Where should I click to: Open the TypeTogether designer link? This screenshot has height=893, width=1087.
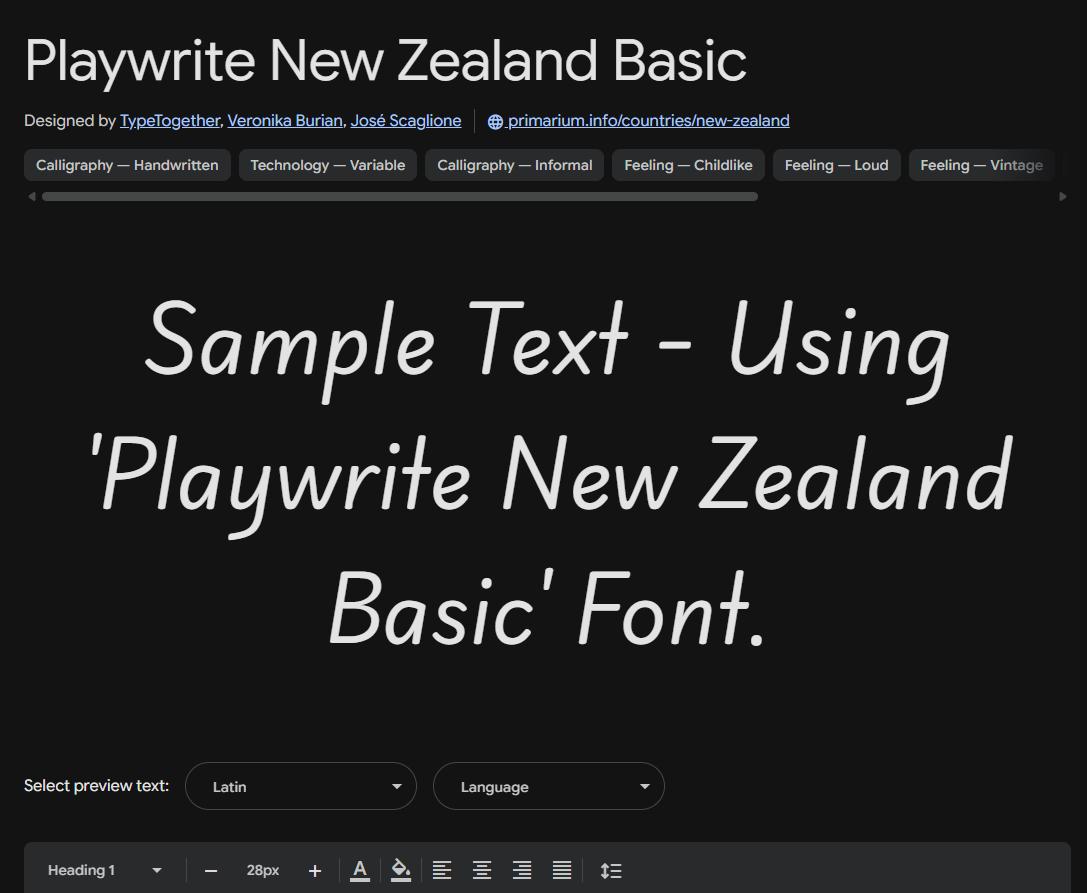pos(170,121)
